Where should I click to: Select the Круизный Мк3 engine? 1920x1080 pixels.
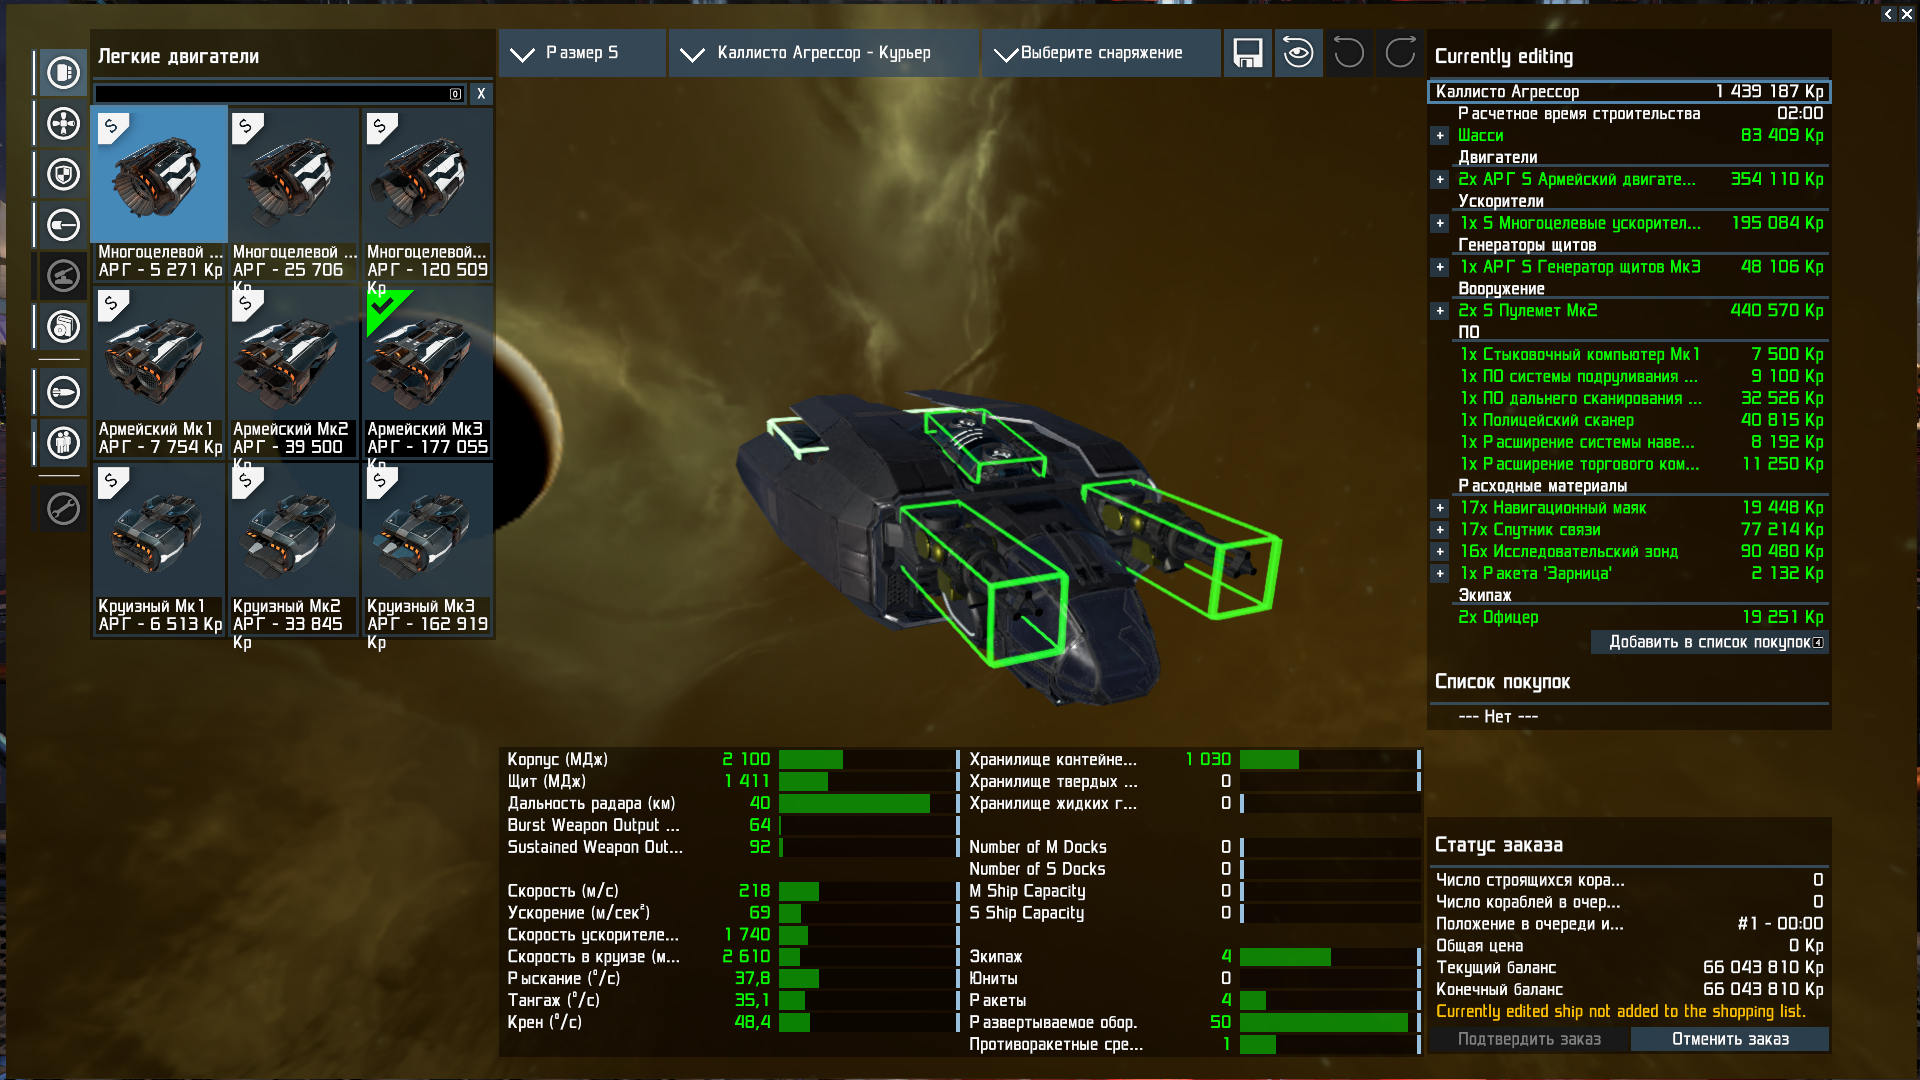pyautogui.click(x=427, y=548)
